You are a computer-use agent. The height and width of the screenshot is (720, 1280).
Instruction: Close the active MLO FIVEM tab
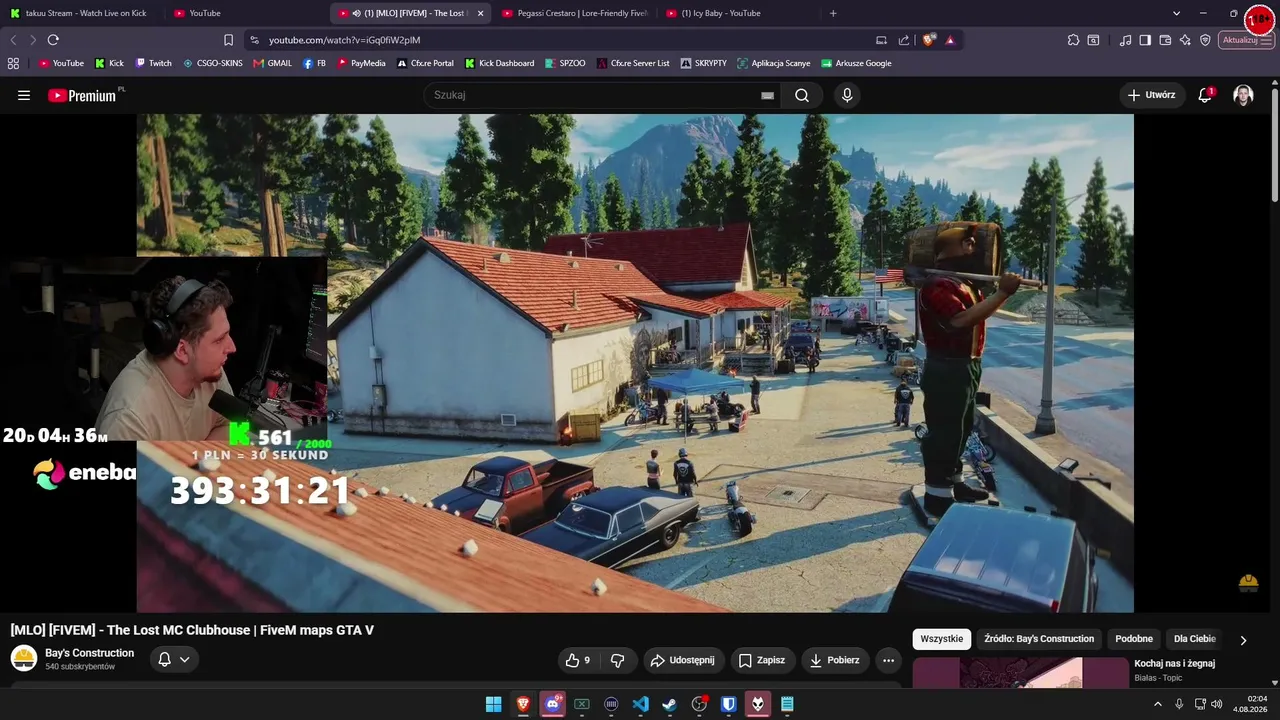pos(480,13)
